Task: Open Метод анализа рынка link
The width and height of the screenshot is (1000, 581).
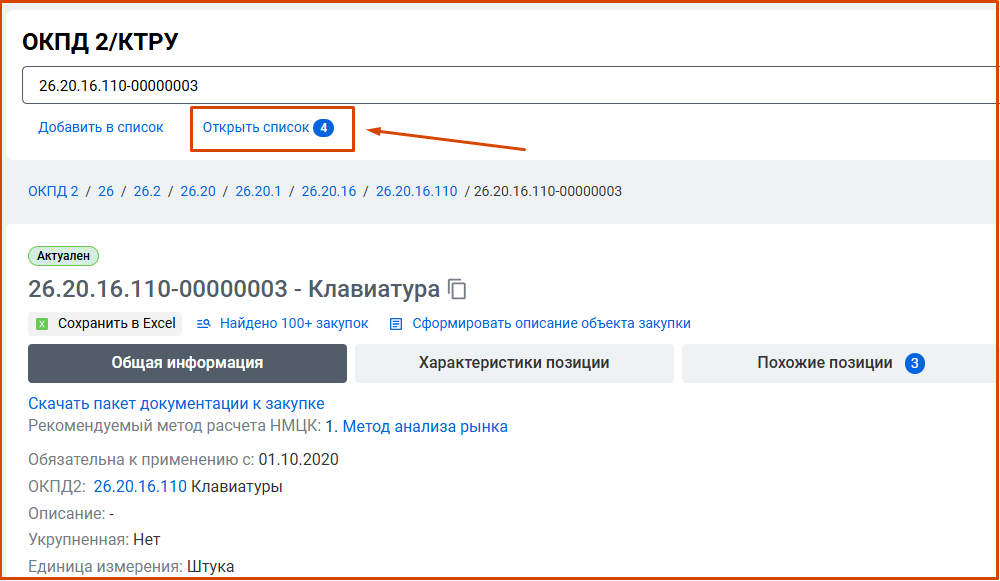Action: 425,427
